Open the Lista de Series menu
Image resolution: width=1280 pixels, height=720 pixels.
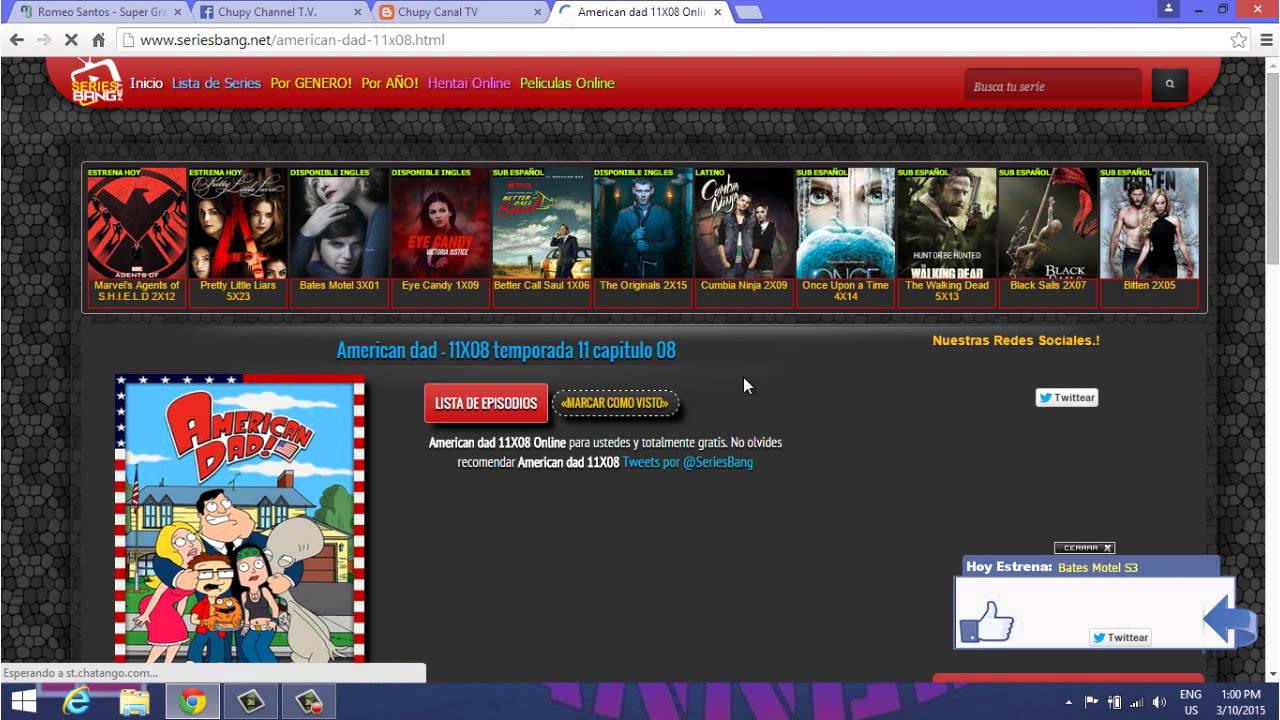point(216,83)
